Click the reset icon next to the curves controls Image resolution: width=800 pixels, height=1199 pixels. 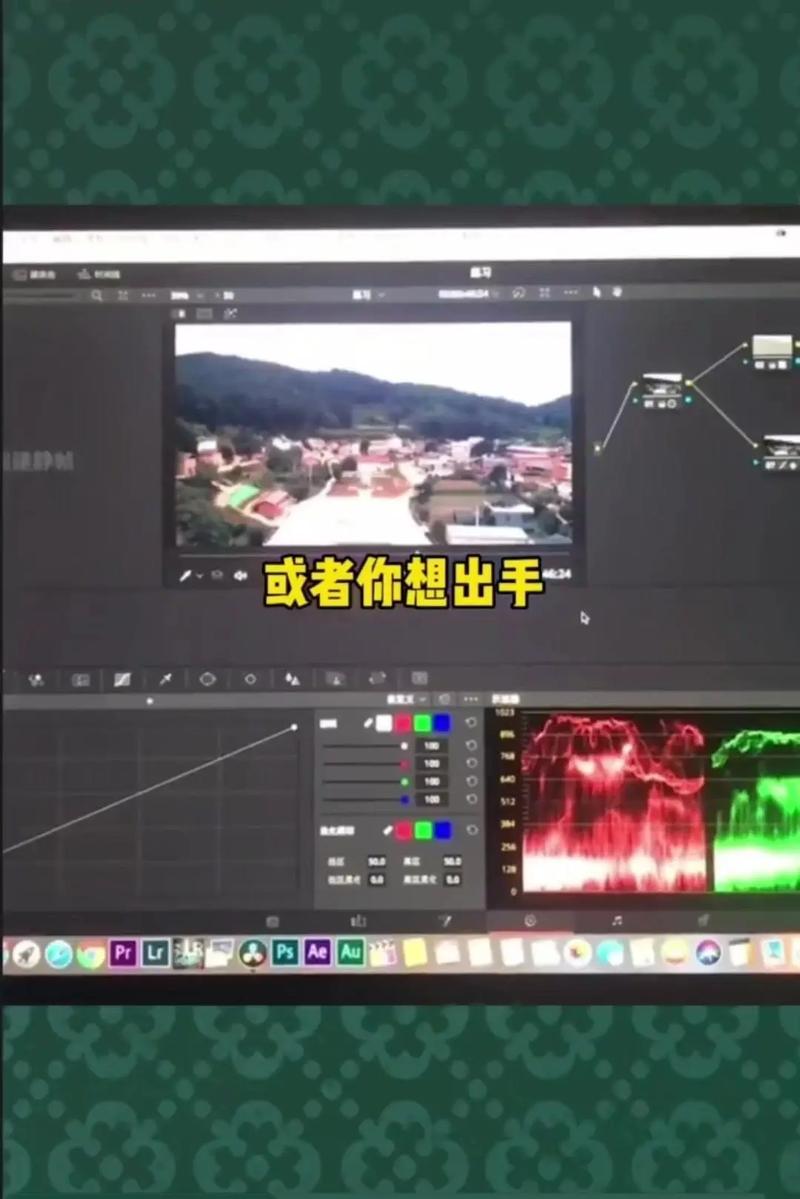click(x=473, y=723)
